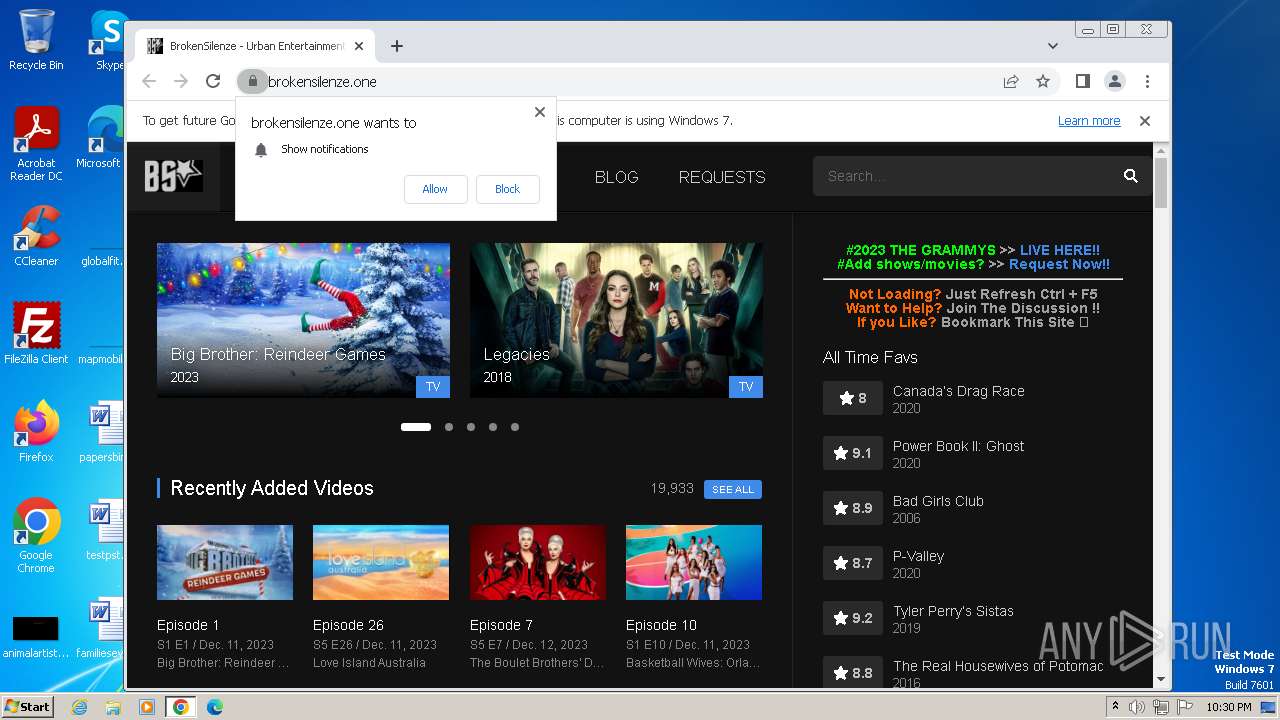The image size is (1280, 720).
Task: Open Chrome three-dot menu
Action: 1147,81
